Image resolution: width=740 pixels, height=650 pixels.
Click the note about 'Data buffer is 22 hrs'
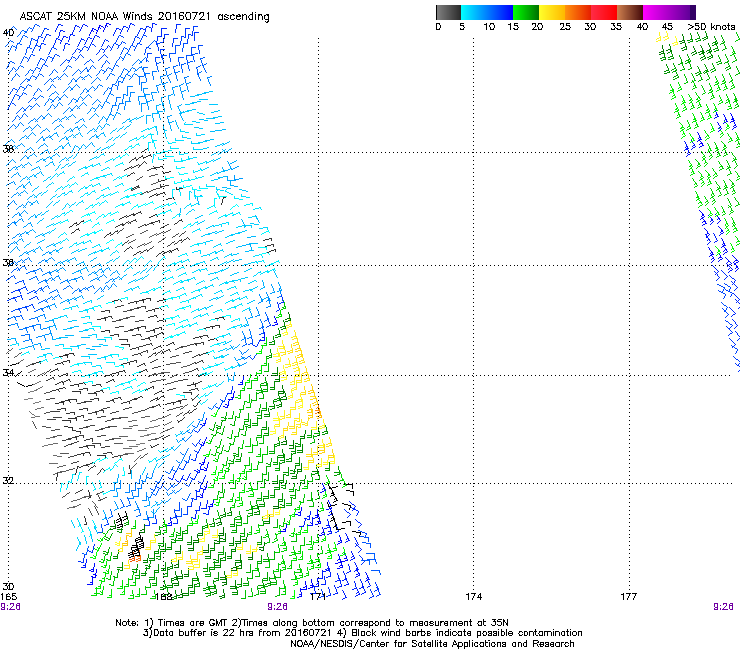pyautogui.click(x=362, y=633)
